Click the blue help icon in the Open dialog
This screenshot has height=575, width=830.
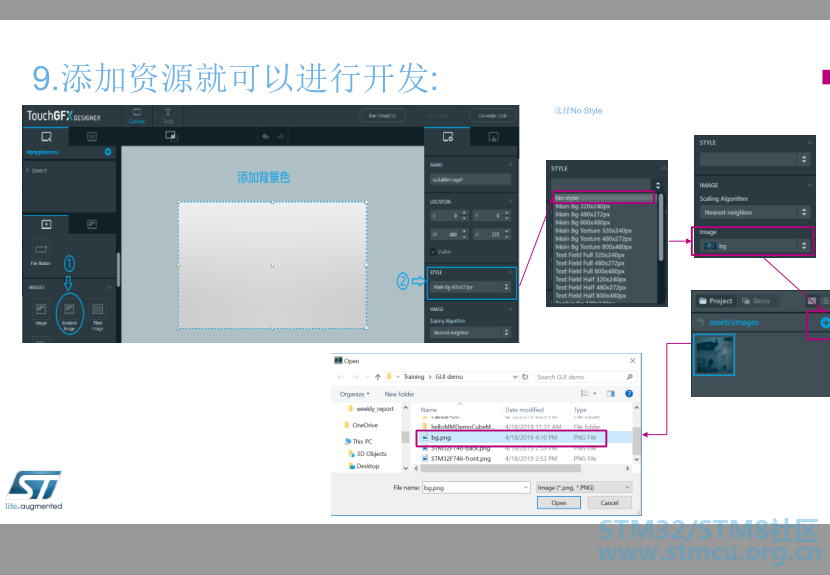coord(629,393)
